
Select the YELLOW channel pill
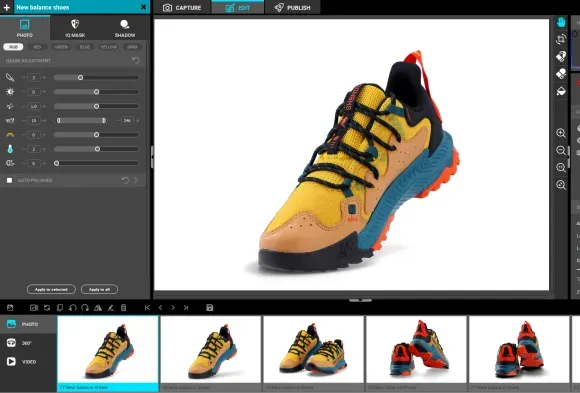[108, 47]
